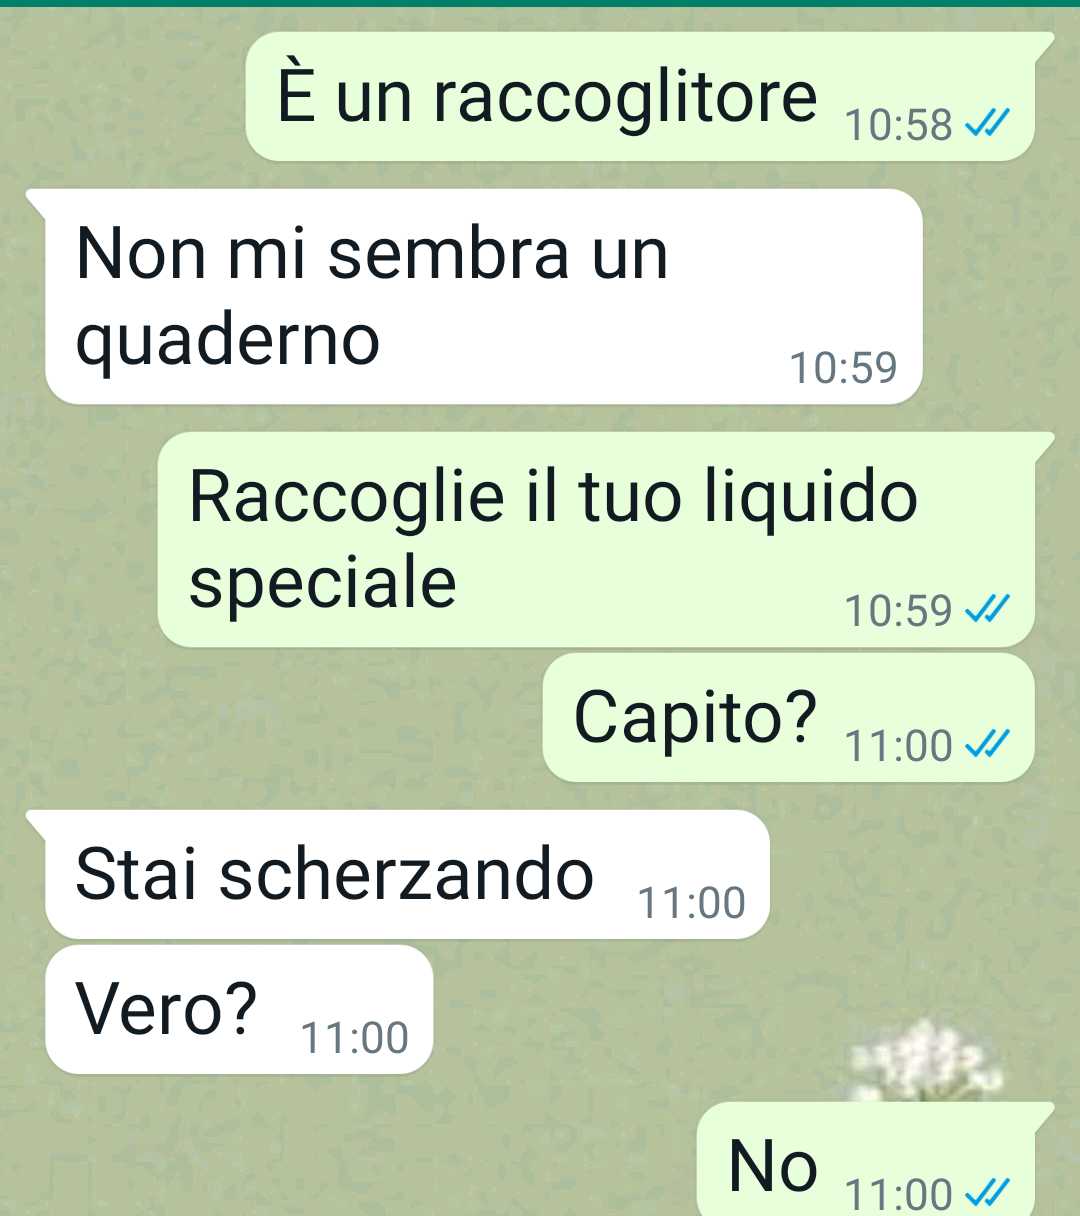This screenshot has width=1080, height=1216.
Task: Tap the read checkmarks on 'È un raccoglitore'
Action: [987, 124]
